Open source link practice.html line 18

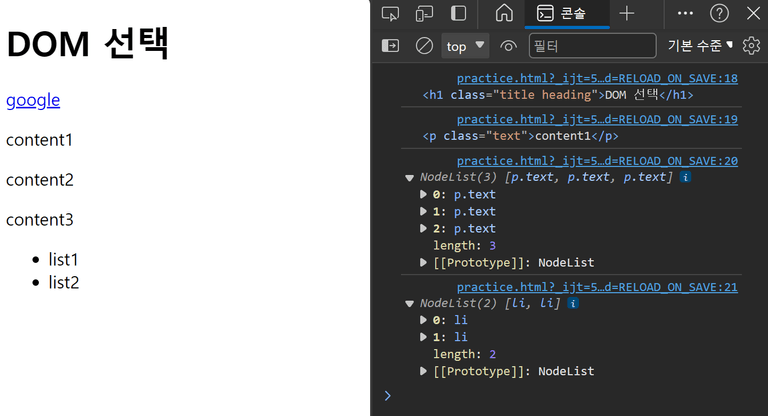(x=597, y=78)
